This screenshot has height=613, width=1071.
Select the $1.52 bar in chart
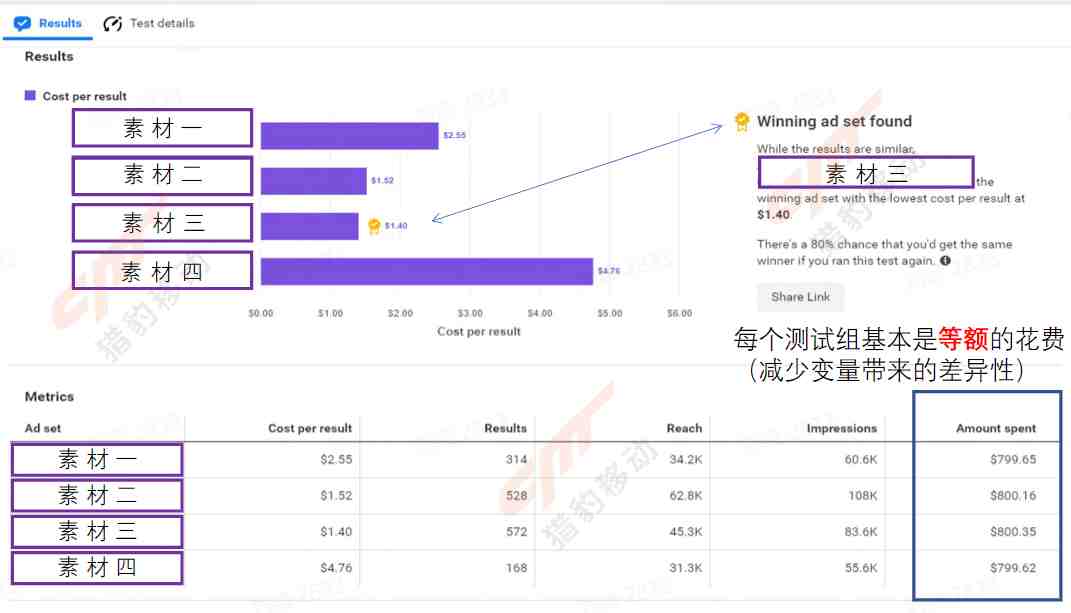point(314,181)
